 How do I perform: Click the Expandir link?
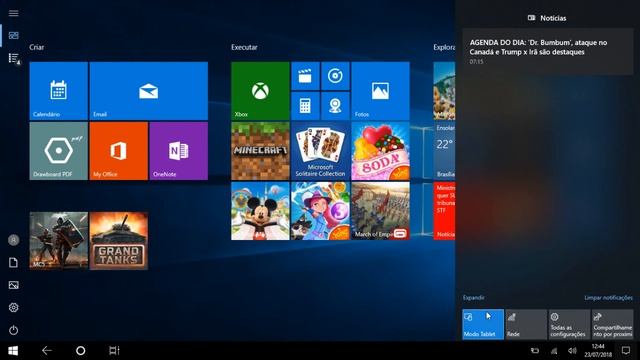point(473,298)
